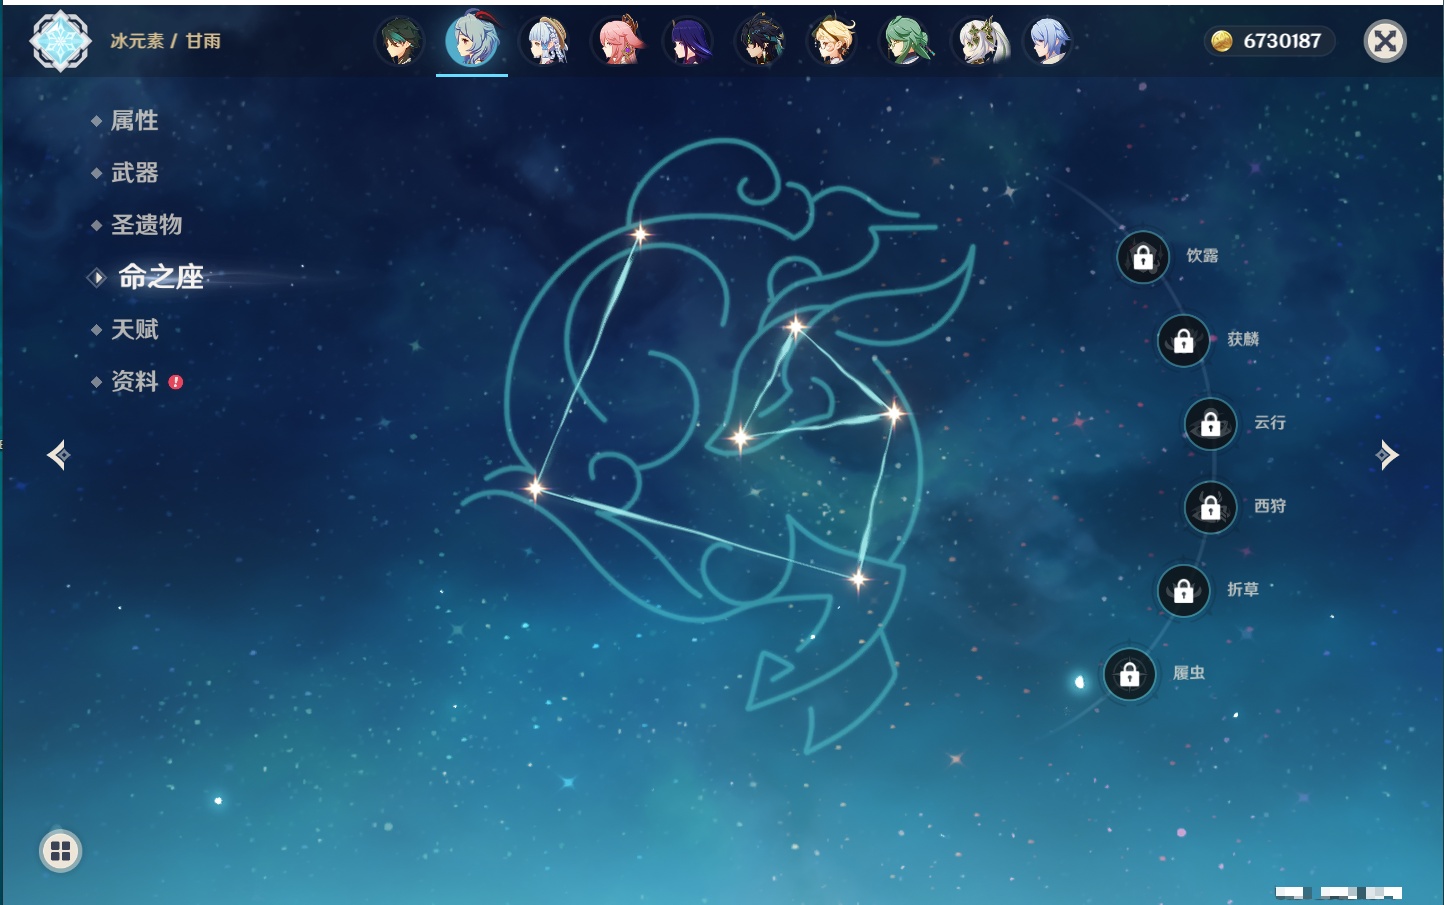Select the Ayaka avatar with straw hat
1444x905 pixels.
(545, 41)
